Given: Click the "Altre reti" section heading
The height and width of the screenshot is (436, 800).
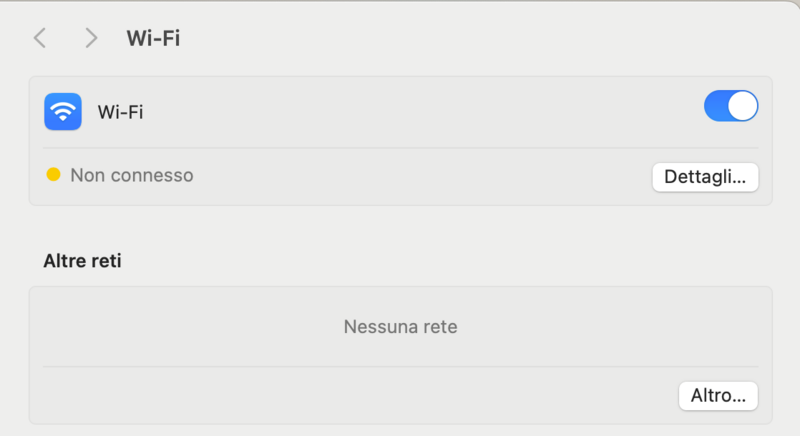Looking at the screenshot, I should coord(90,261).
